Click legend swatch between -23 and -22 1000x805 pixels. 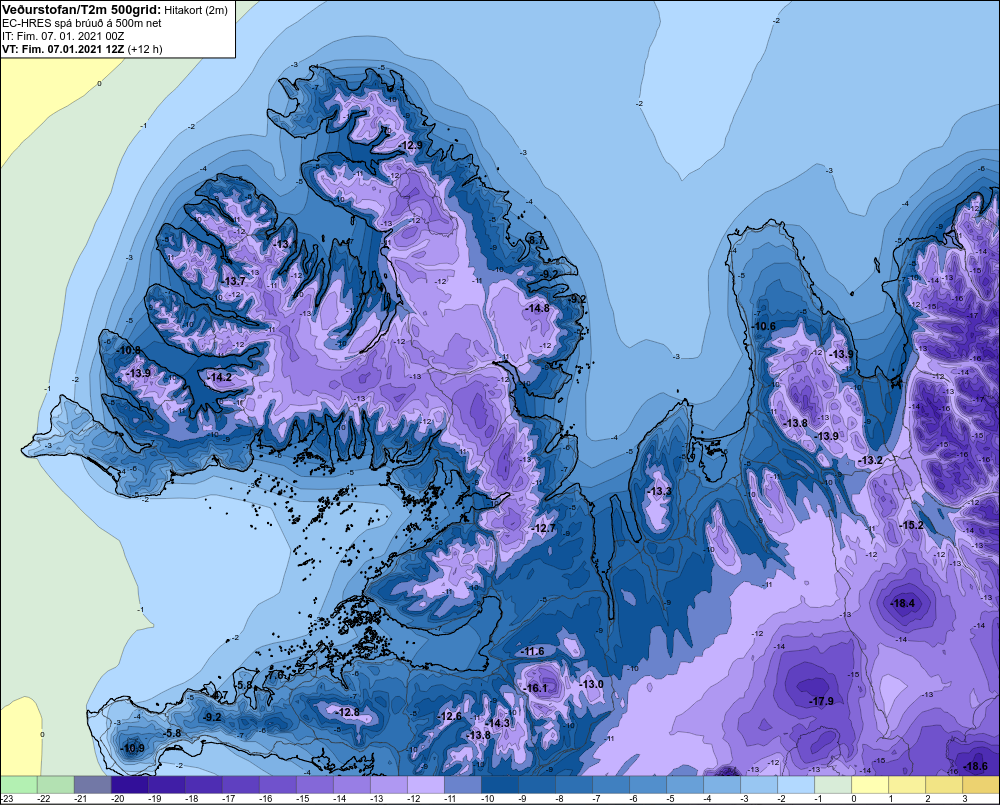(x=18, y=784)
